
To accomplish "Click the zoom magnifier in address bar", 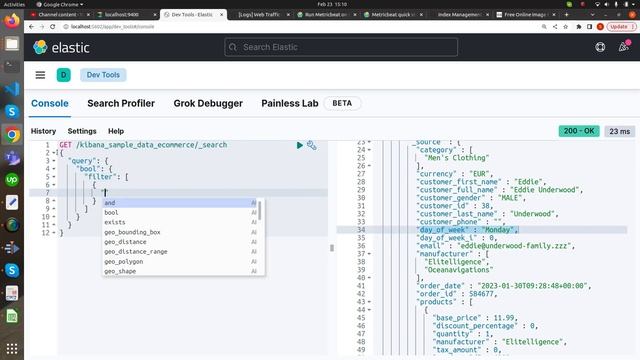I will click(544, 27).
